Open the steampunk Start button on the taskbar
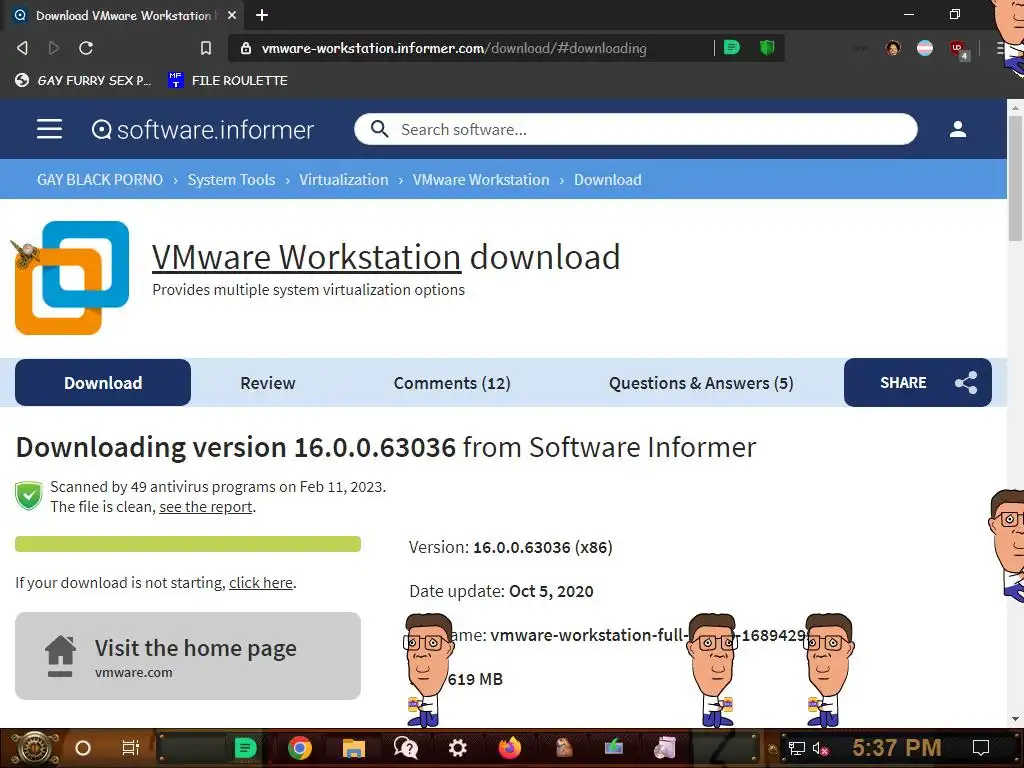The height and width of the screenshot is (768, 1024). [33, 748]
